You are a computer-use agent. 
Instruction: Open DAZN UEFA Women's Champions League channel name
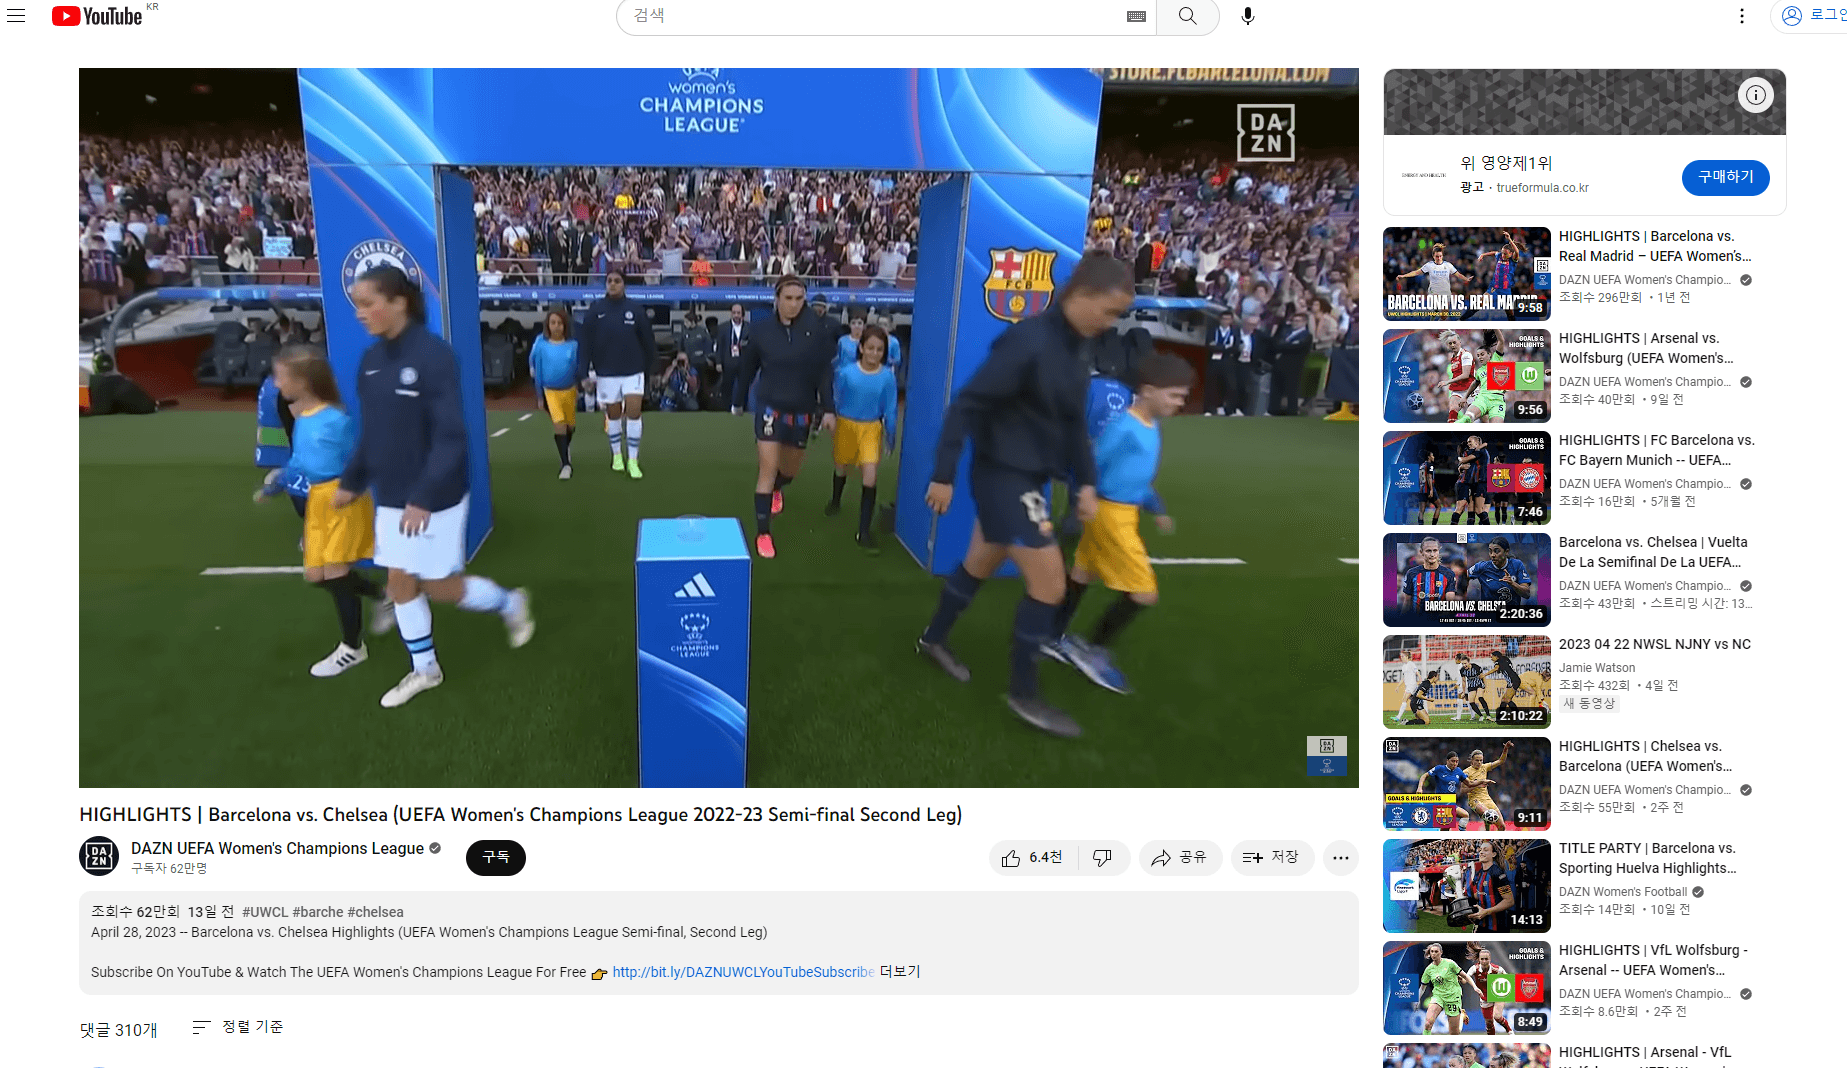278,848
